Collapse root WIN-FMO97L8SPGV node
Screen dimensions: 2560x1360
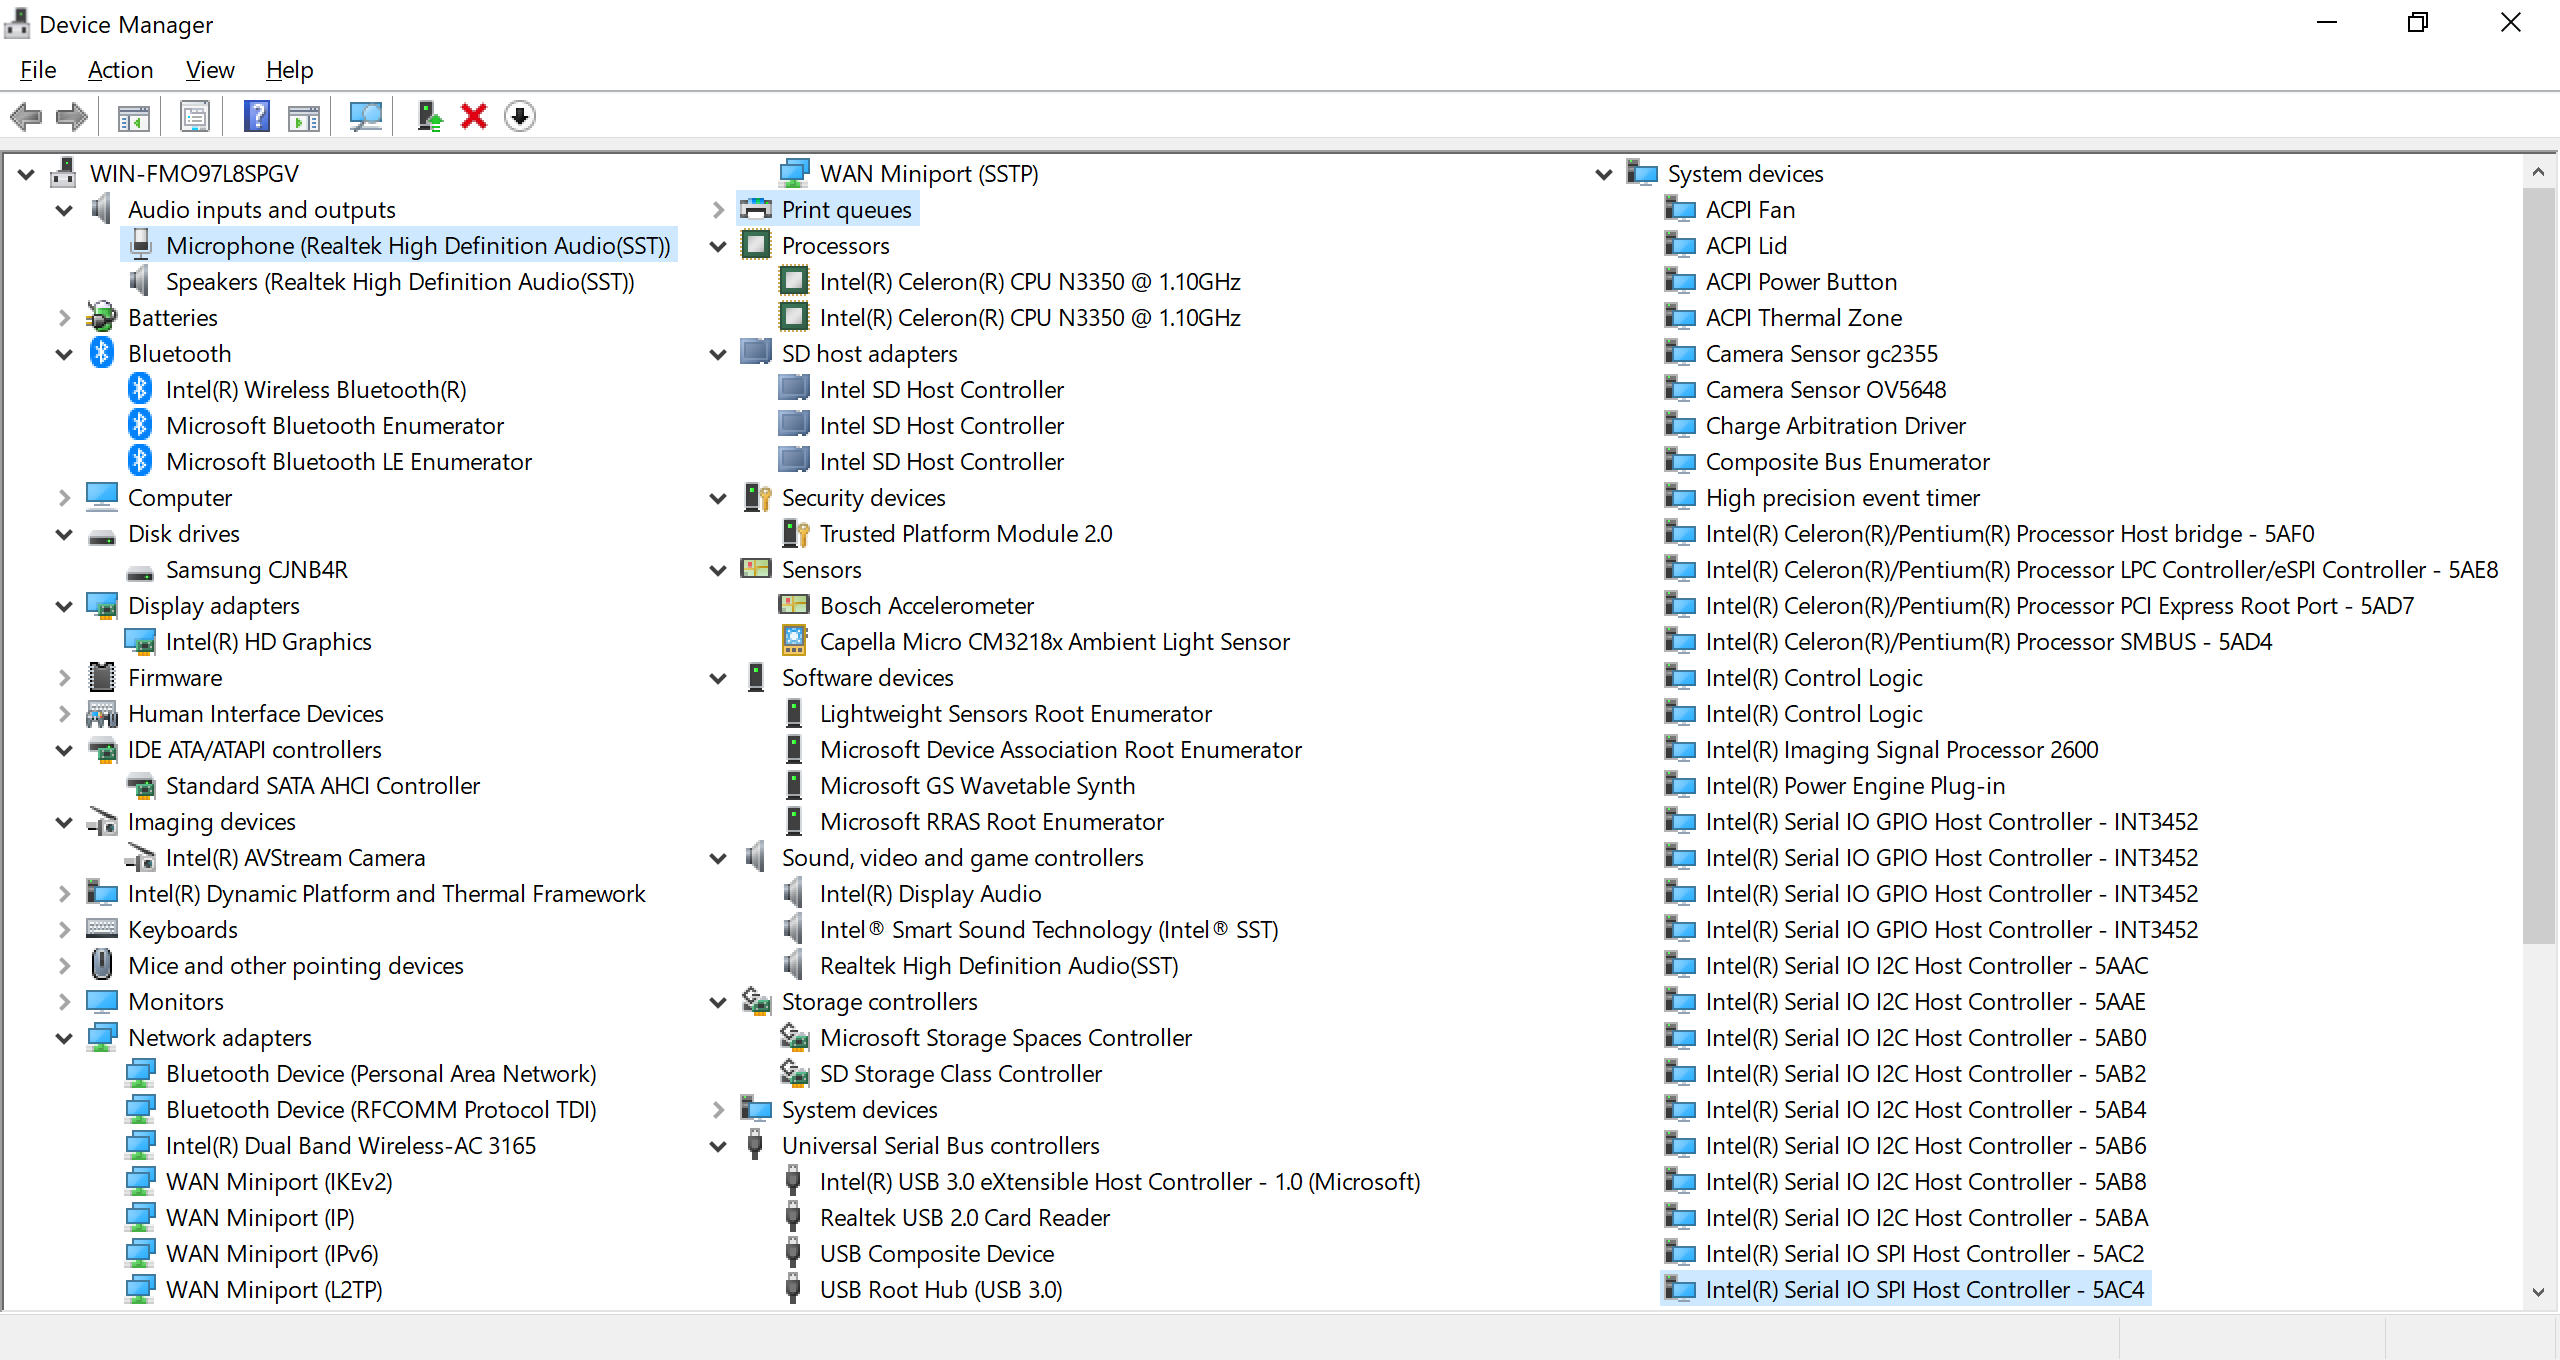click(x=26, y=174)
